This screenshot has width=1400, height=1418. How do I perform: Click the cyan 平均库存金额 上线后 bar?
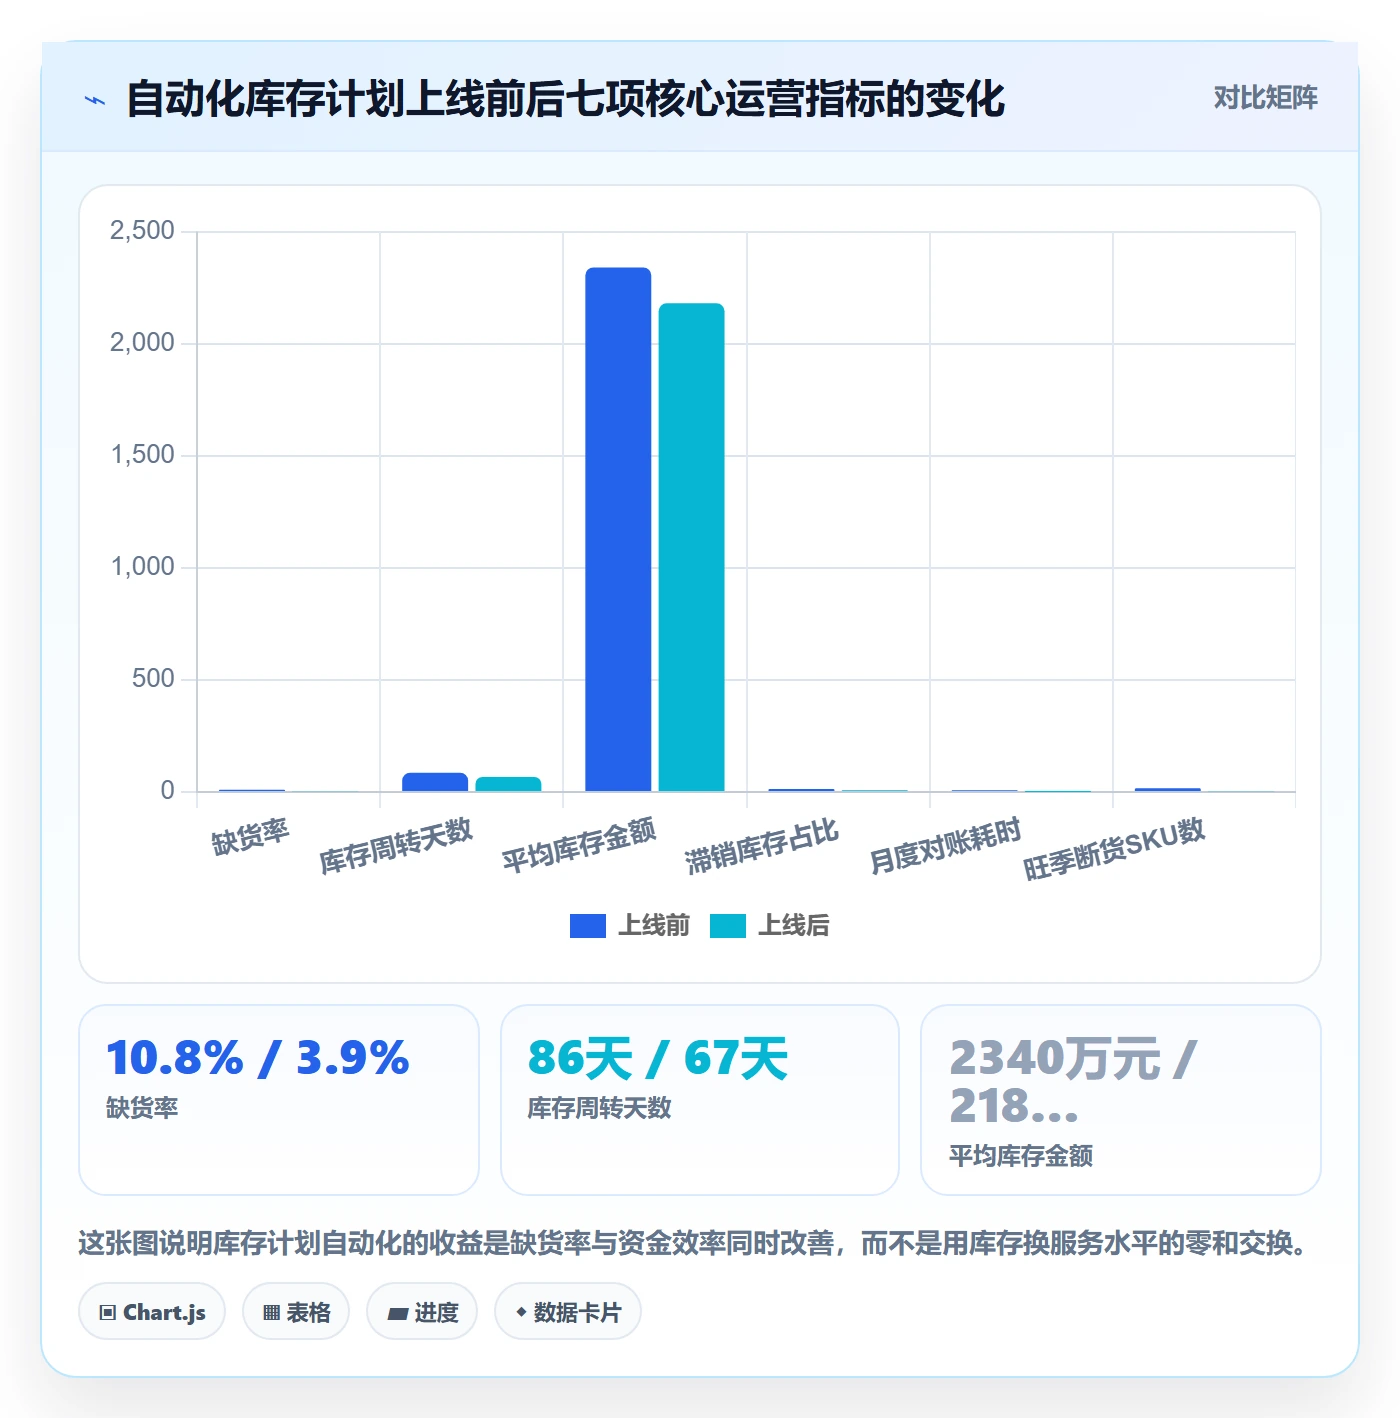click(x=691, y=547)
